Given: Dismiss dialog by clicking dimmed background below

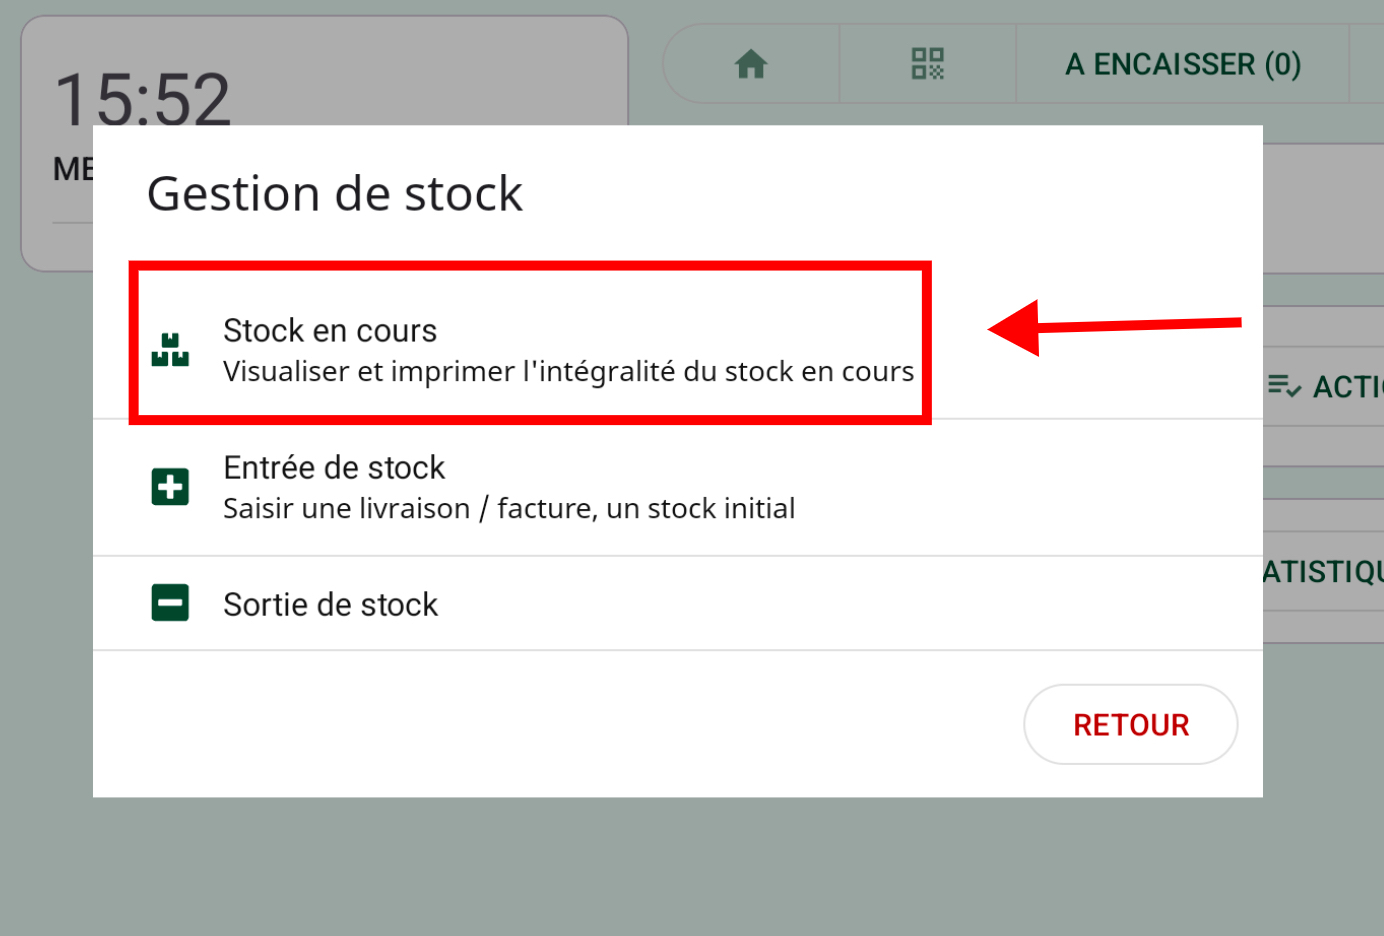Looking at the screenshot, I should click(x=690, y=870).
